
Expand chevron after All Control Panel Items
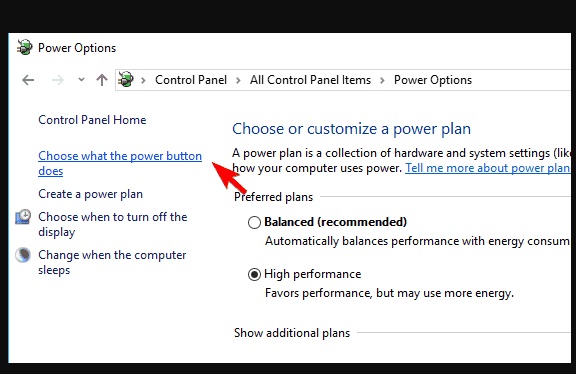(x=382, y=80)
